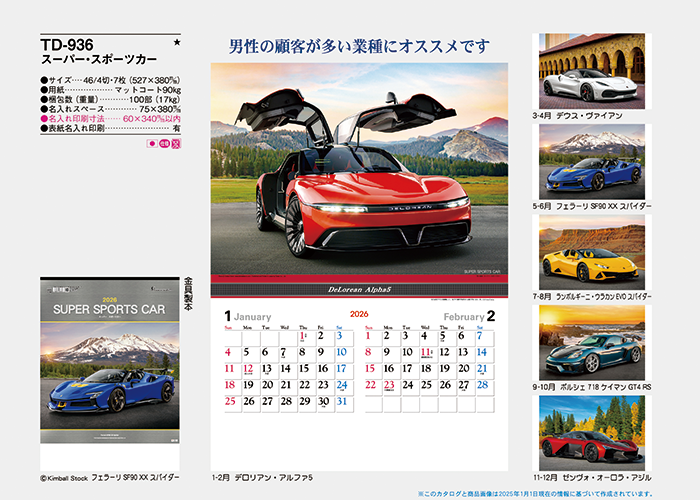Click the large number 2 beside February
This screenshot has height=500, width=700.
pos(492,316)
